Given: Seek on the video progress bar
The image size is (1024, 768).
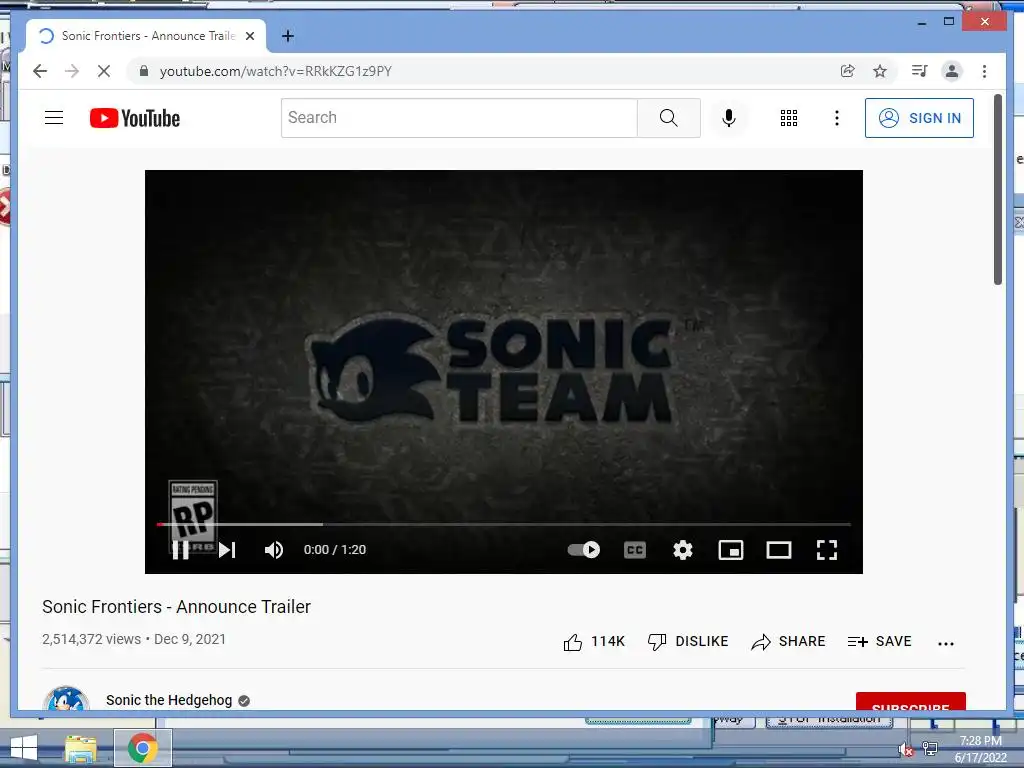Looking at the screenshot, I should coord(504,524).
